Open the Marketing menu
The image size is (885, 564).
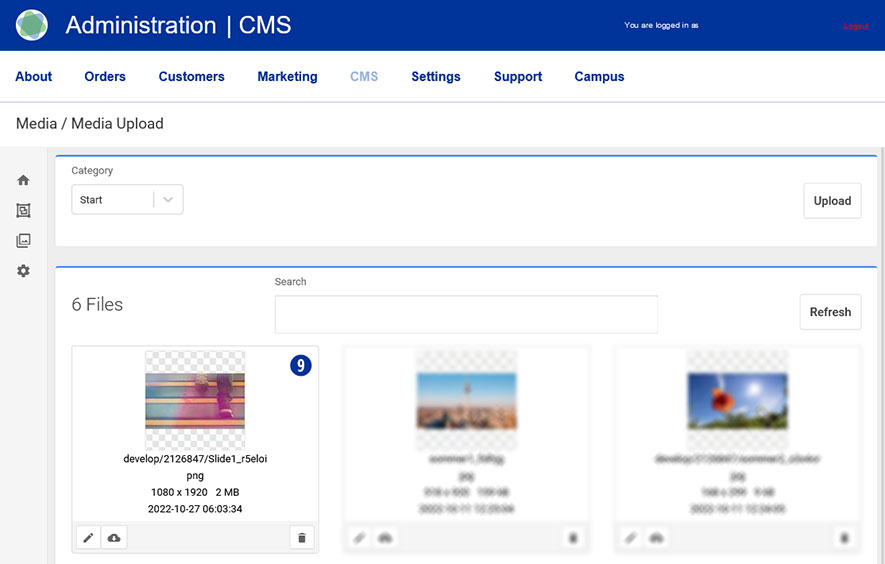pos(287,76)
